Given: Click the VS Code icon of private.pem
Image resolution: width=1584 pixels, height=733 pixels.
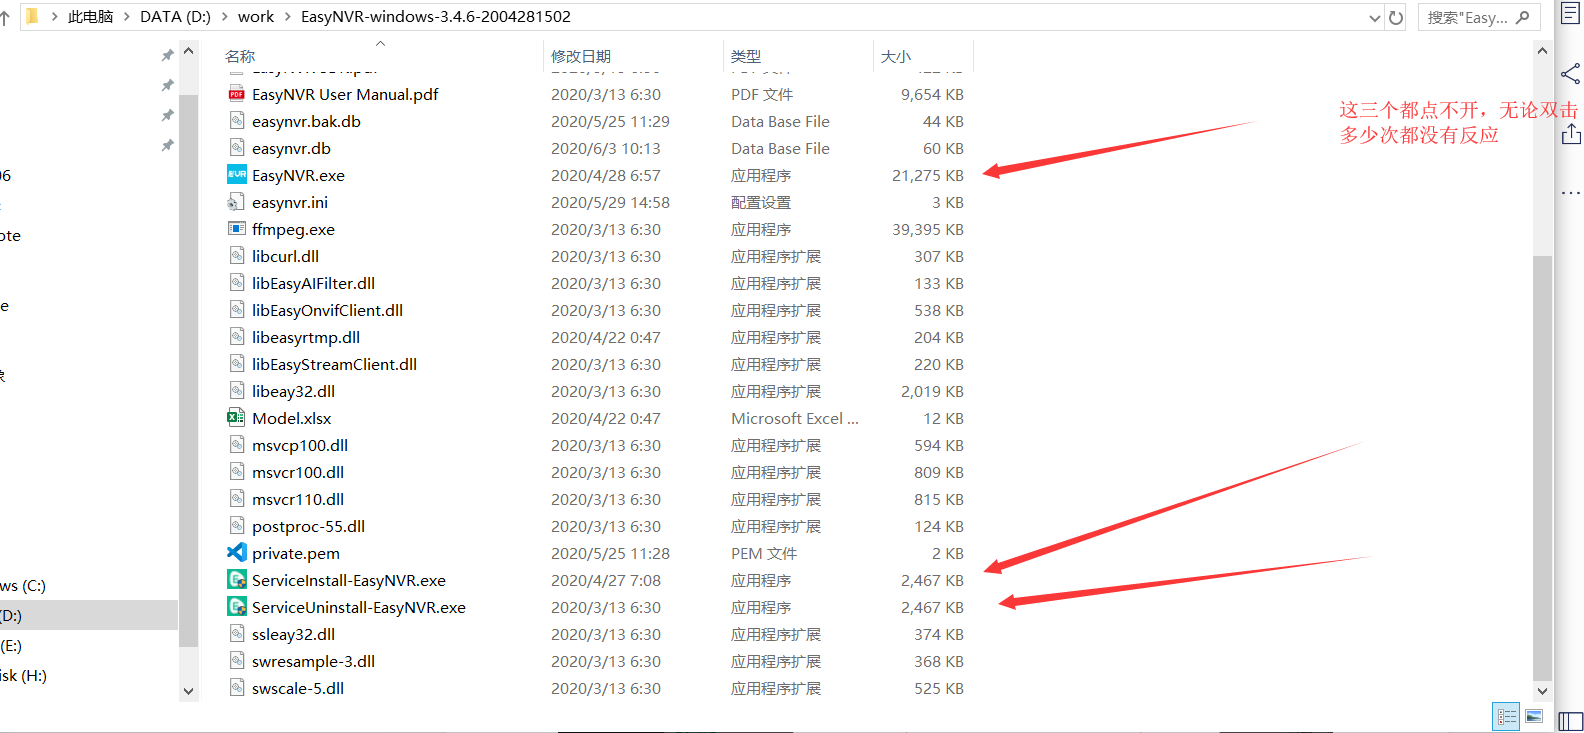Looking at the screenshot, I should [237, 553].
